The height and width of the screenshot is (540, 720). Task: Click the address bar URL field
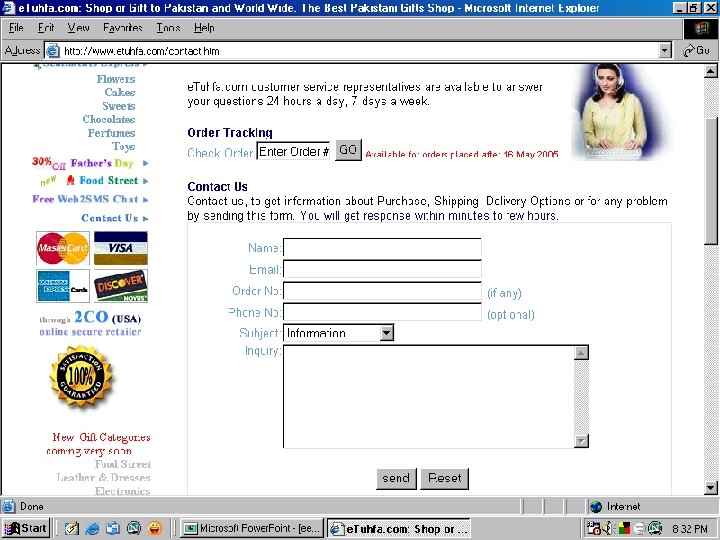coord(358,51)
